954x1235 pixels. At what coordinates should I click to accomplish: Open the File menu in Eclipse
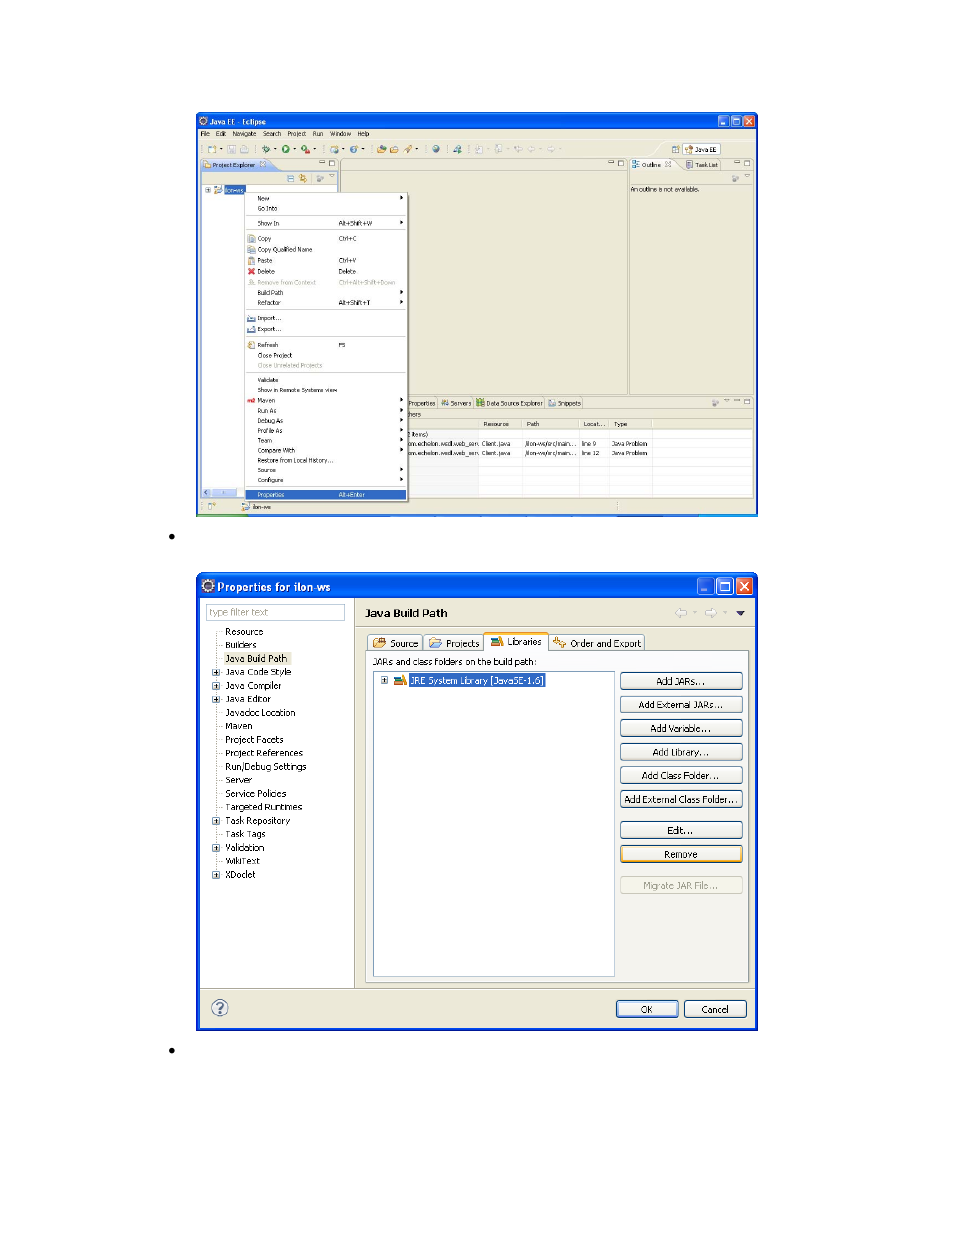point(205,134)
